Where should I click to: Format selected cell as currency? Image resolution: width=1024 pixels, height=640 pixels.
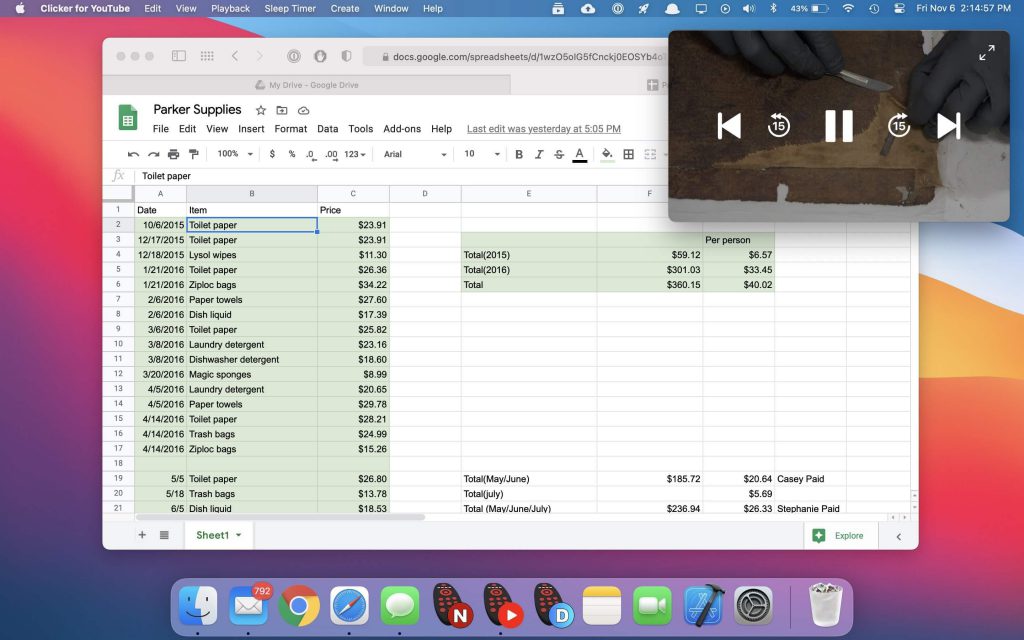pyautogui.click(x=272, y=154)
